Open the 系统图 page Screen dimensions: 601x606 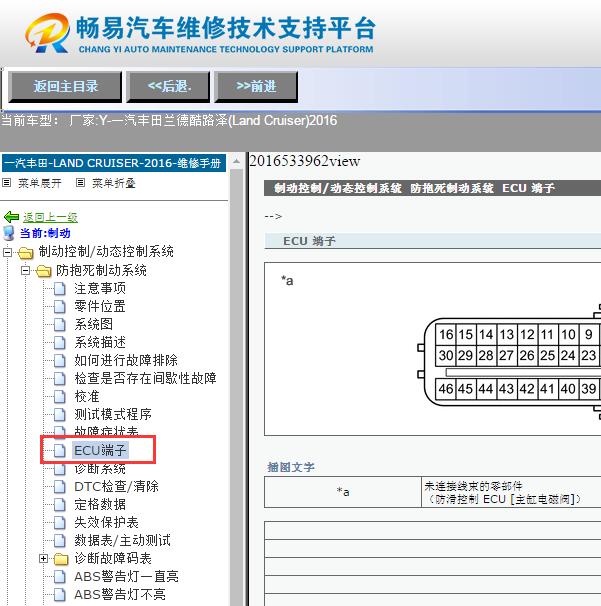click(x=94, y=324)
